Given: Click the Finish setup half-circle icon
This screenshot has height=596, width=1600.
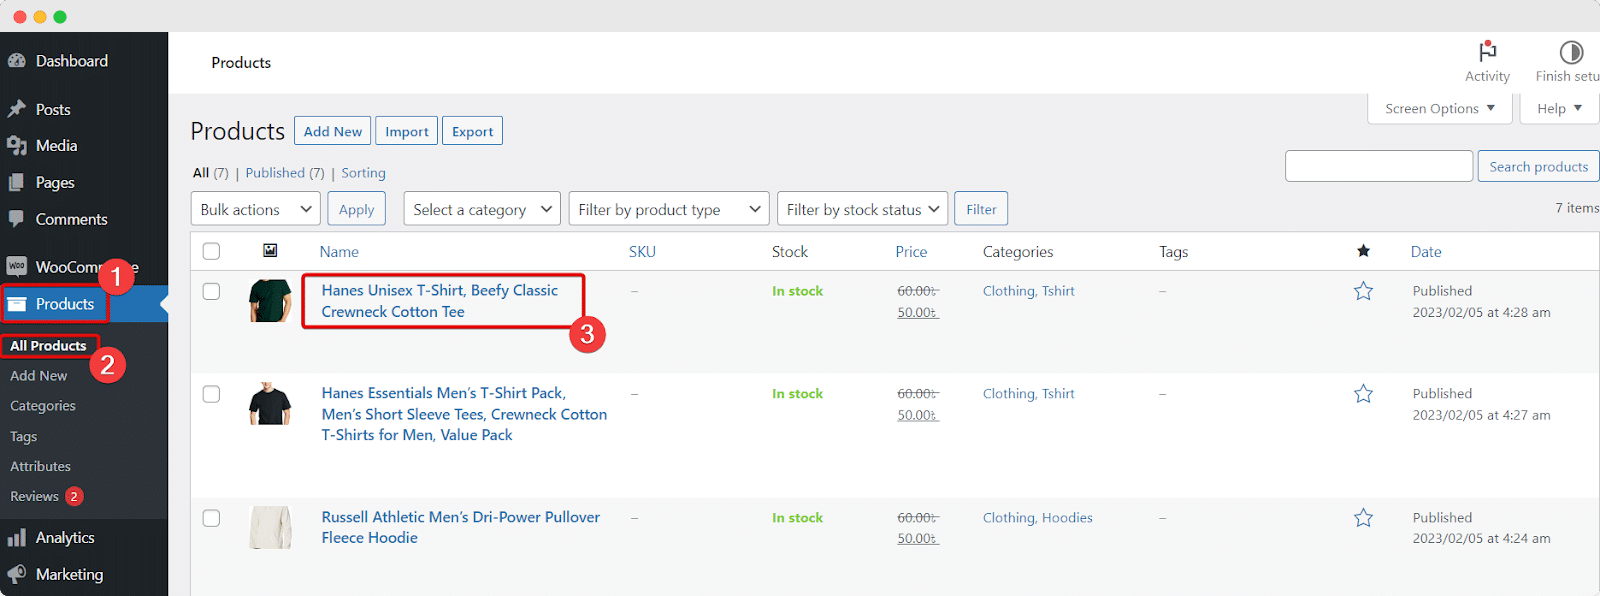Looking at the screenshot, I should point(1571,51).
